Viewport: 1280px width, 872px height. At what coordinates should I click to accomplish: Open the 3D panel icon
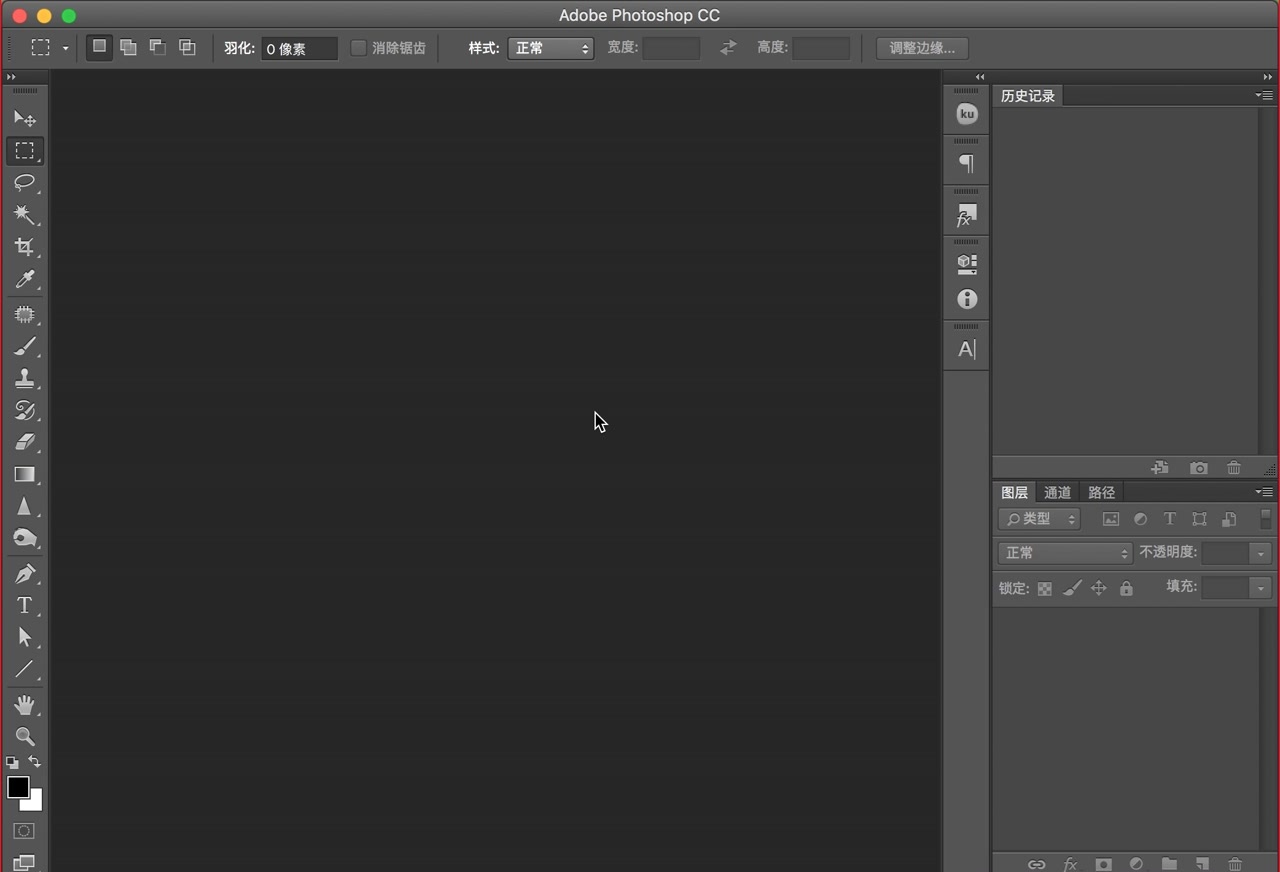967,264
